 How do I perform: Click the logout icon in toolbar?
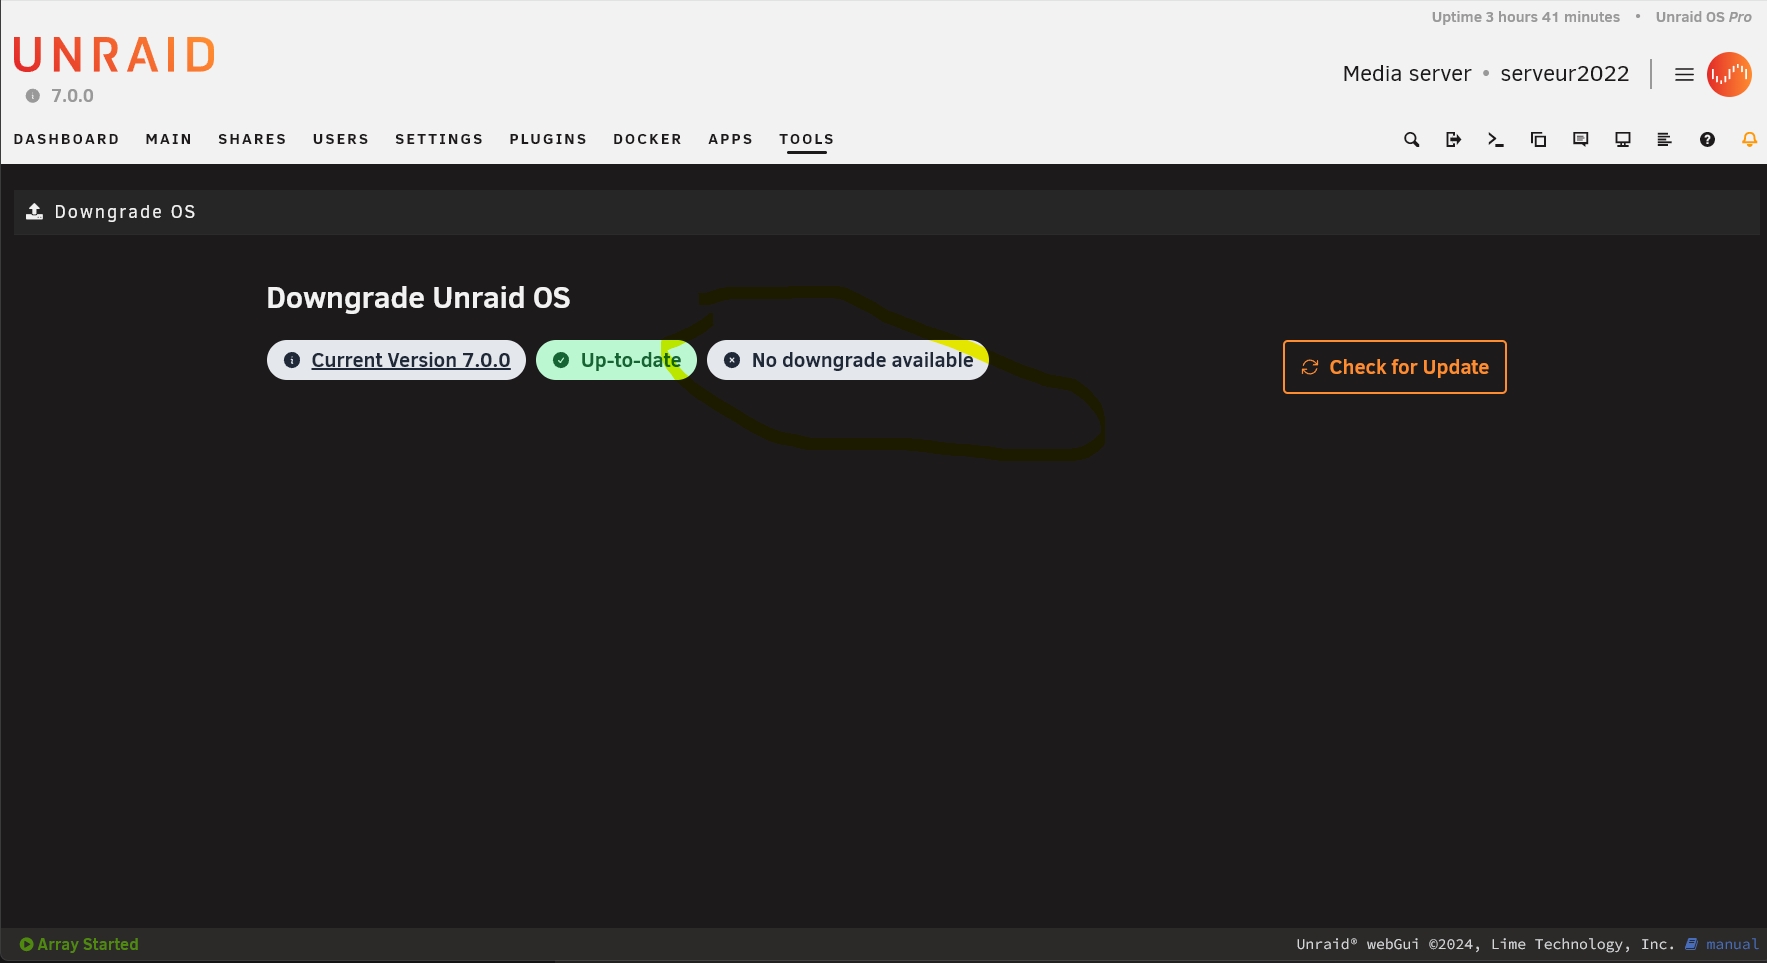(x=1453, y=139)
